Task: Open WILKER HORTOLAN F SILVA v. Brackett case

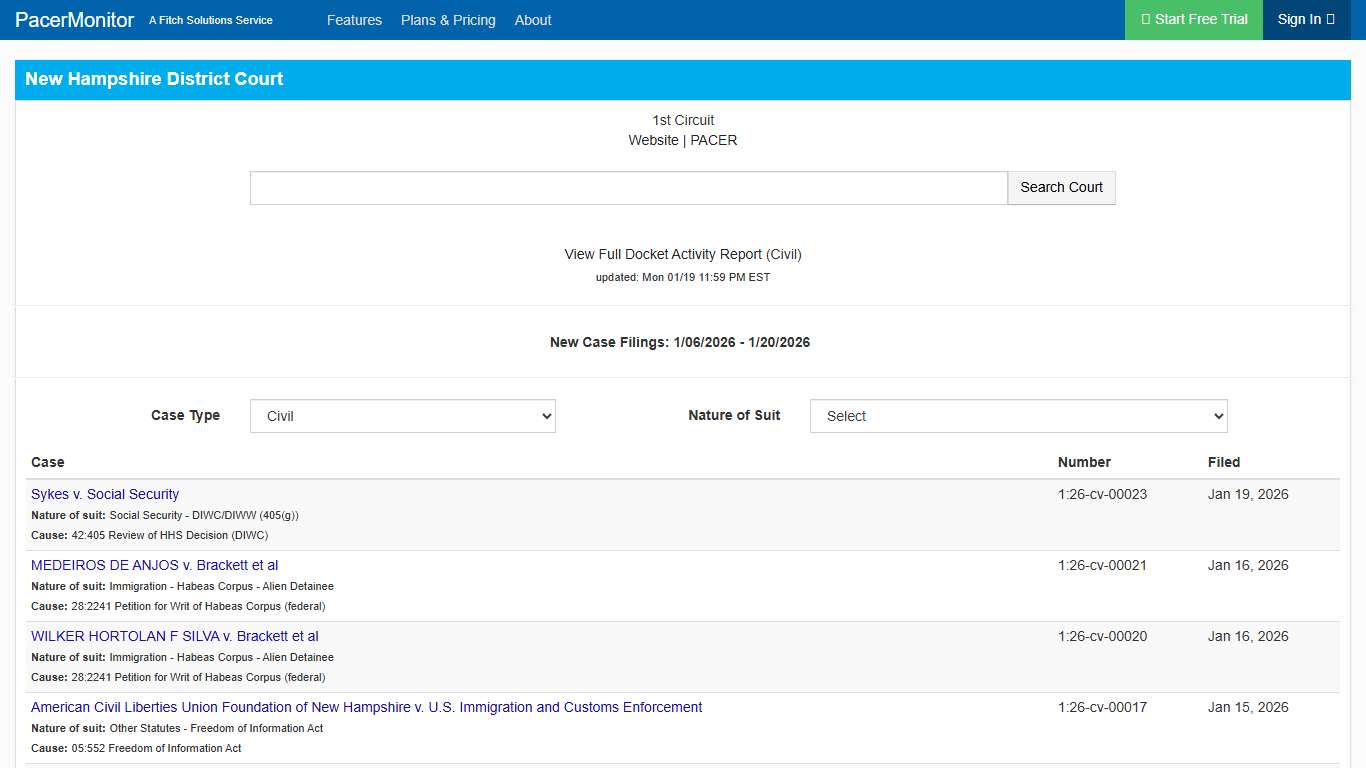Action: click(x=174, y=636)
